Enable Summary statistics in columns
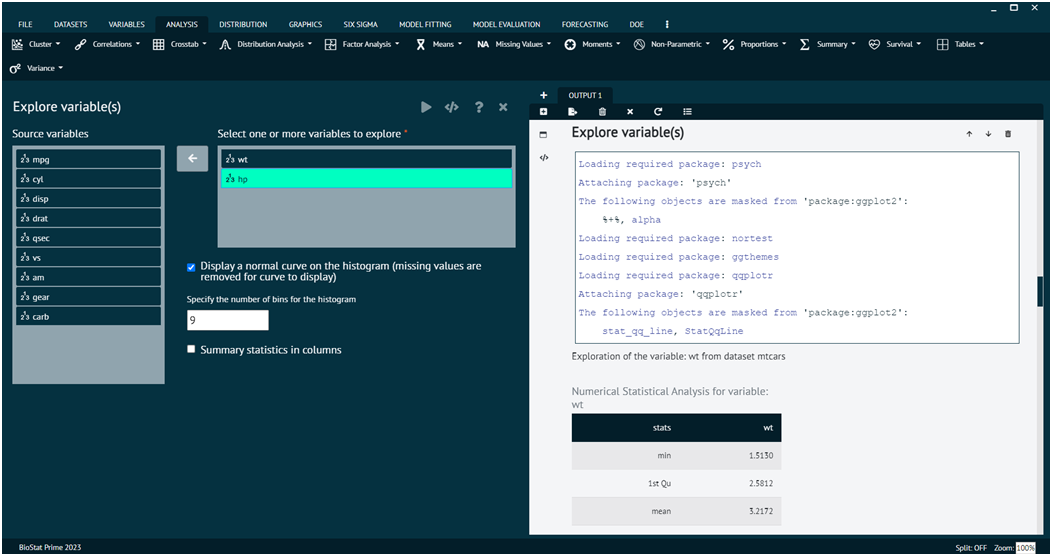This screenshot has width=1052, height=556. (191, 349)
